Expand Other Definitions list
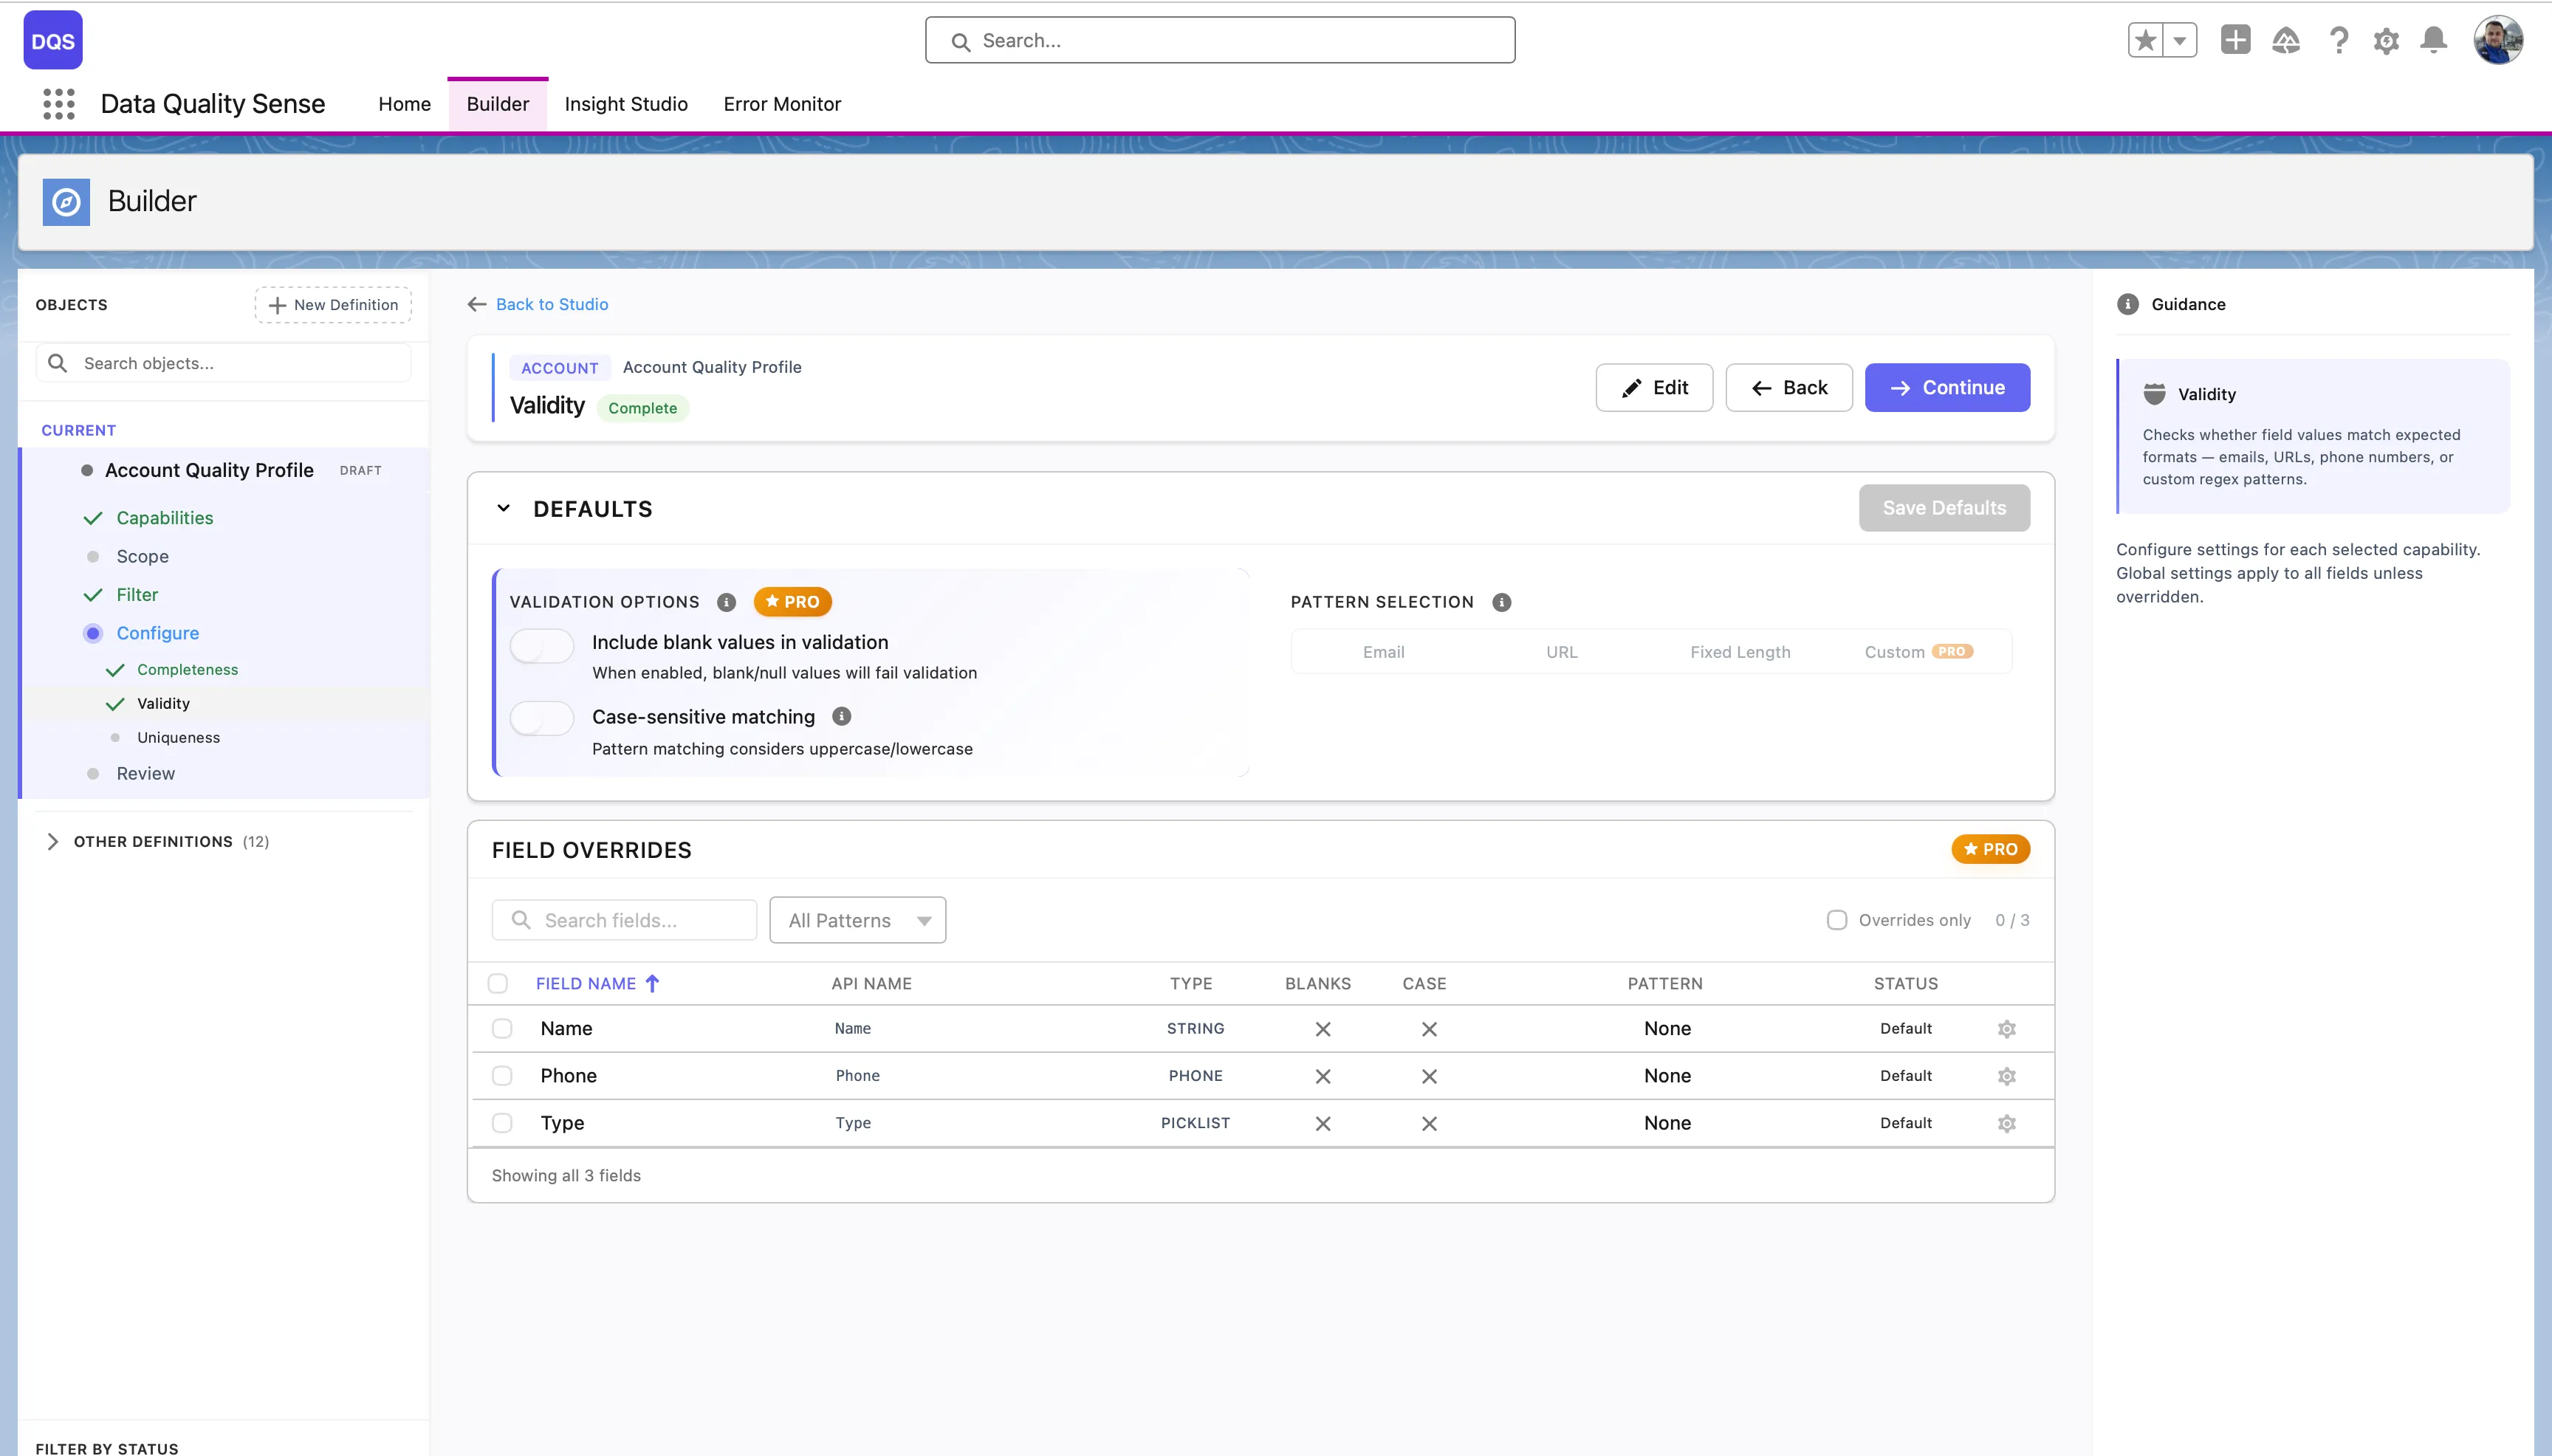This screenshot has height=1456, width=2552. tap(53, 841)
